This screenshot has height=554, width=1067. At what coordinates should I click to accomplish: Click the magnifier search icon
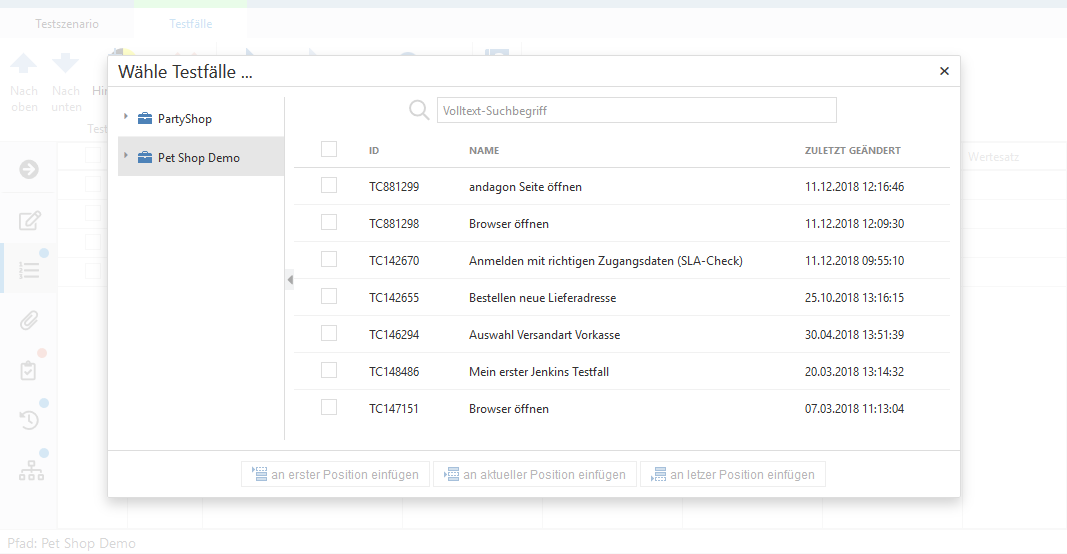pyautogui.click(x=419, y=110)
